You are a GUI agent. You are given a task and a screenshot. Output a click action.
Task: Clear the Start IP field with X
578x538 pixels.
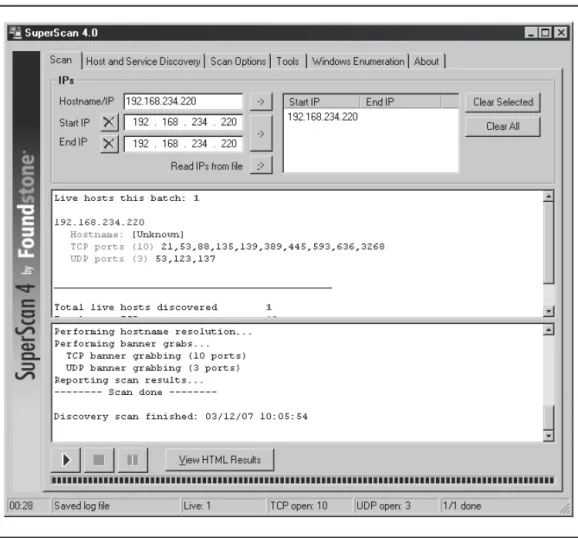pyautogui.click(x=109, y=122)
